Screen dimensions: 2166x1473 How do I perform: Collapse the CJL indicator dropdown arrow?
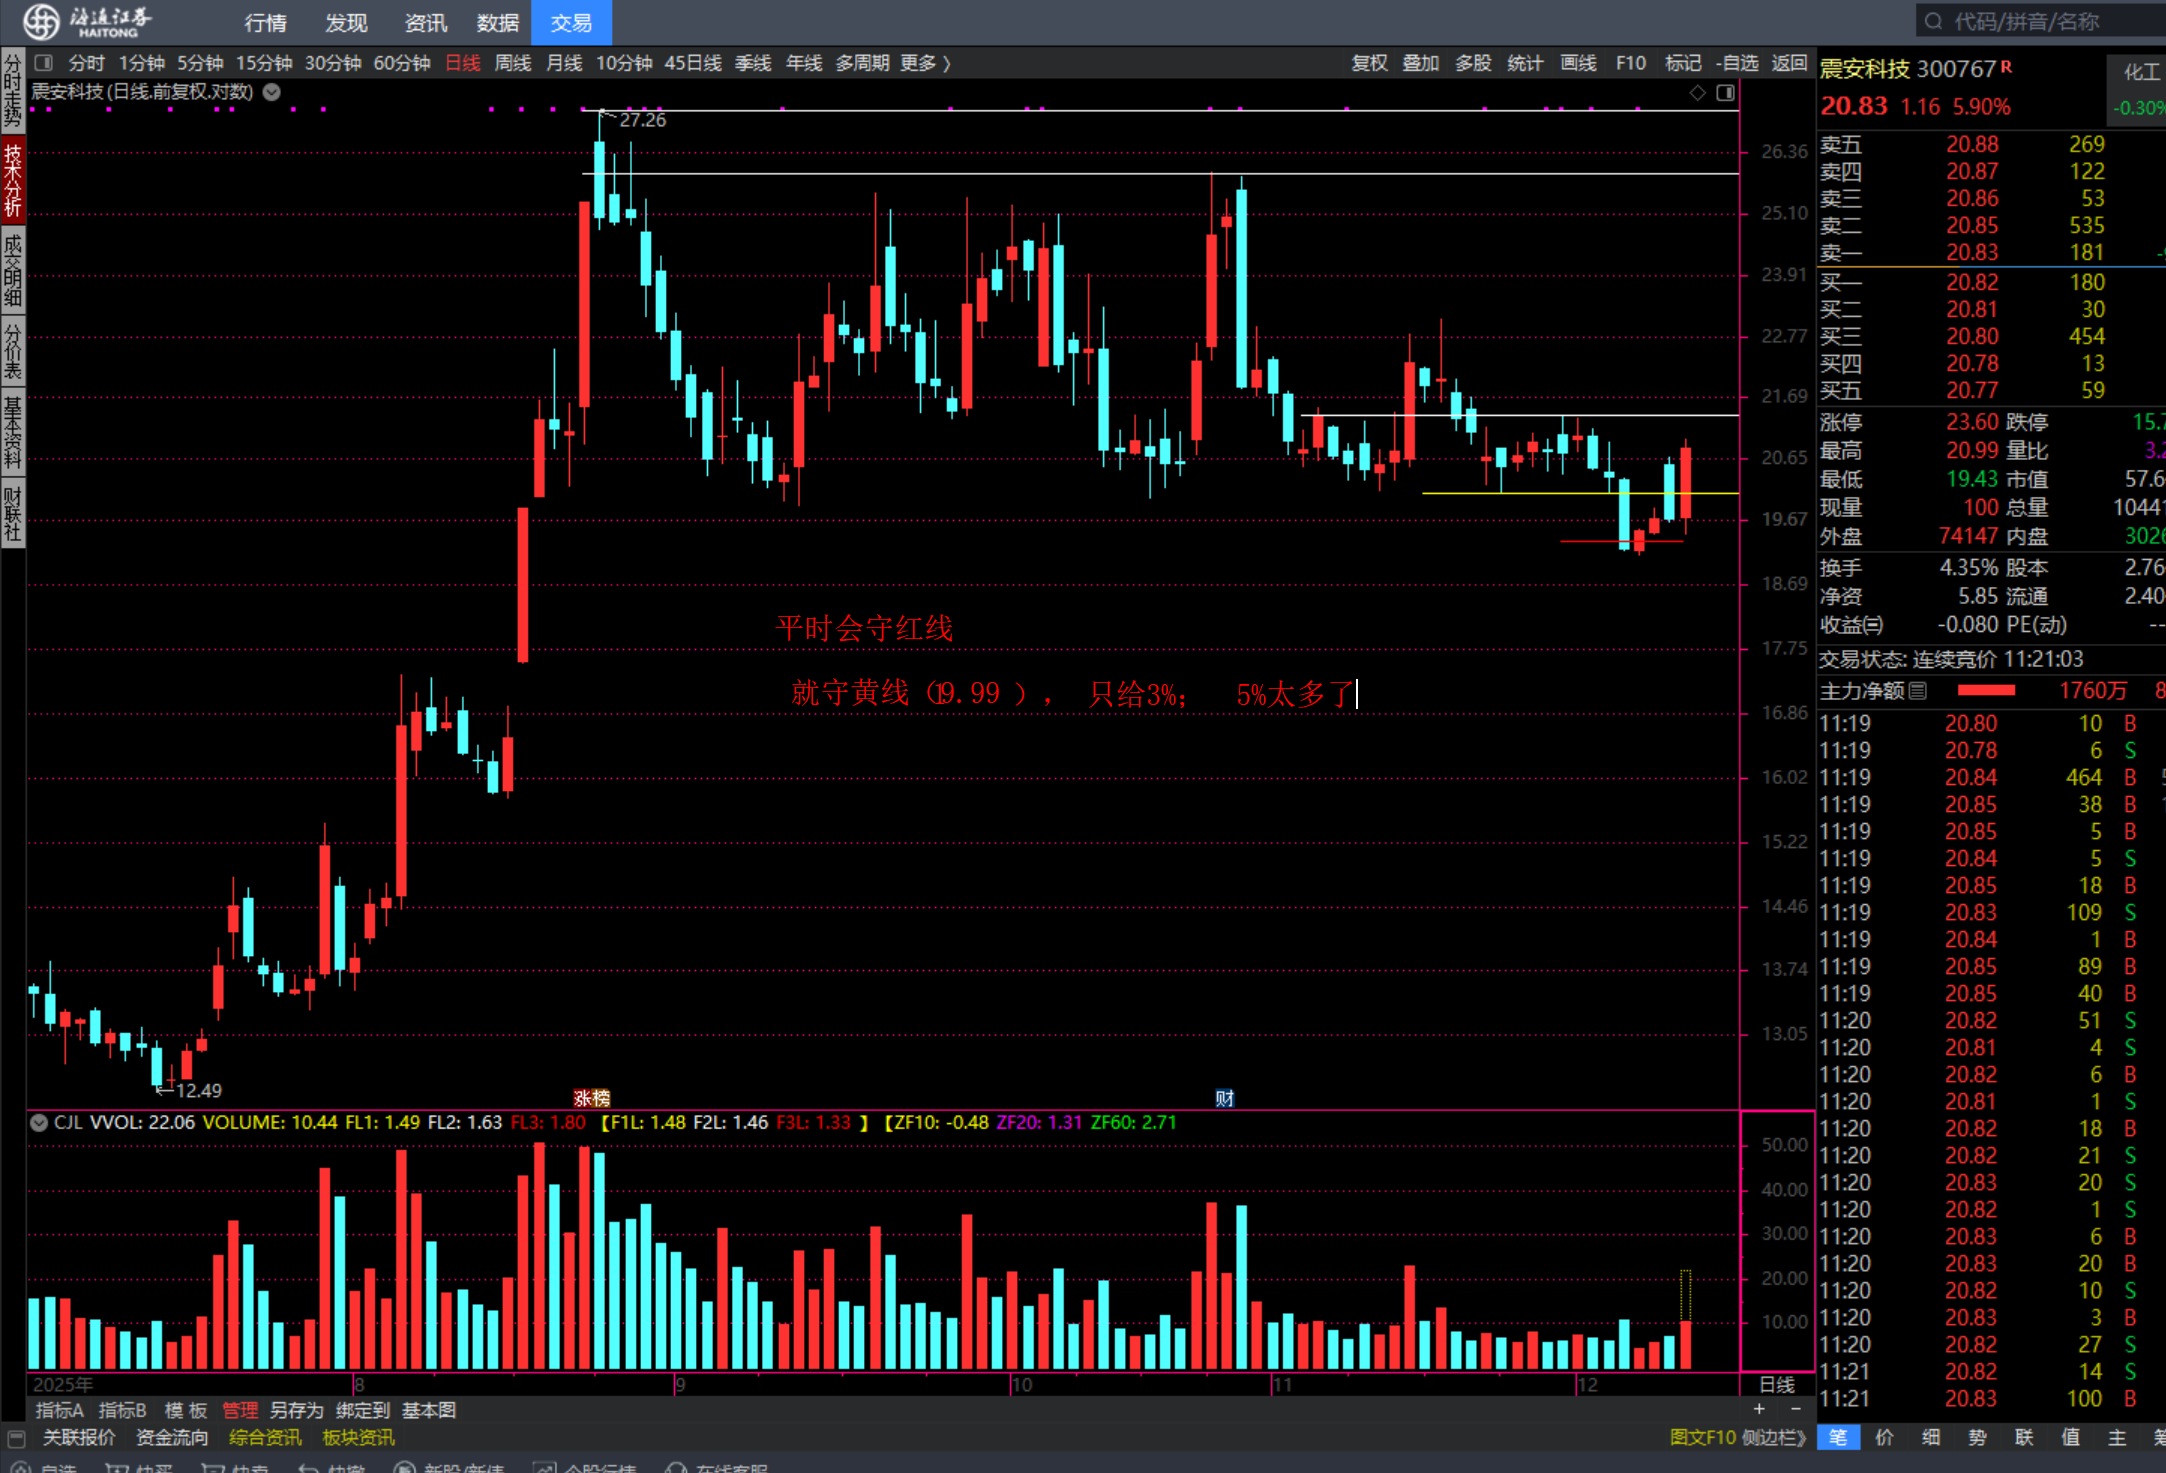click(39, 1122)
